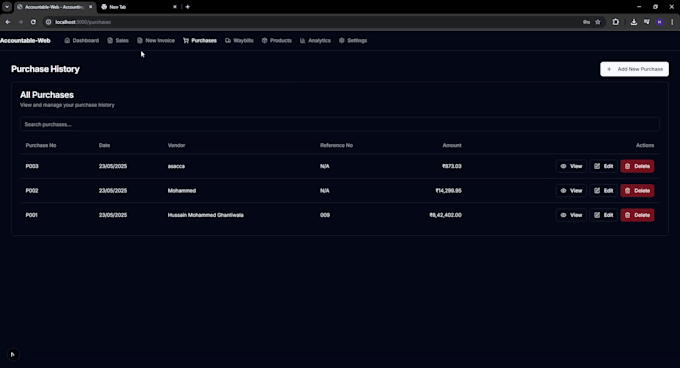Go to the Sales page
The width and height of the screenshot is (680, 368).
pyautogui.click(x=118, y=40)
